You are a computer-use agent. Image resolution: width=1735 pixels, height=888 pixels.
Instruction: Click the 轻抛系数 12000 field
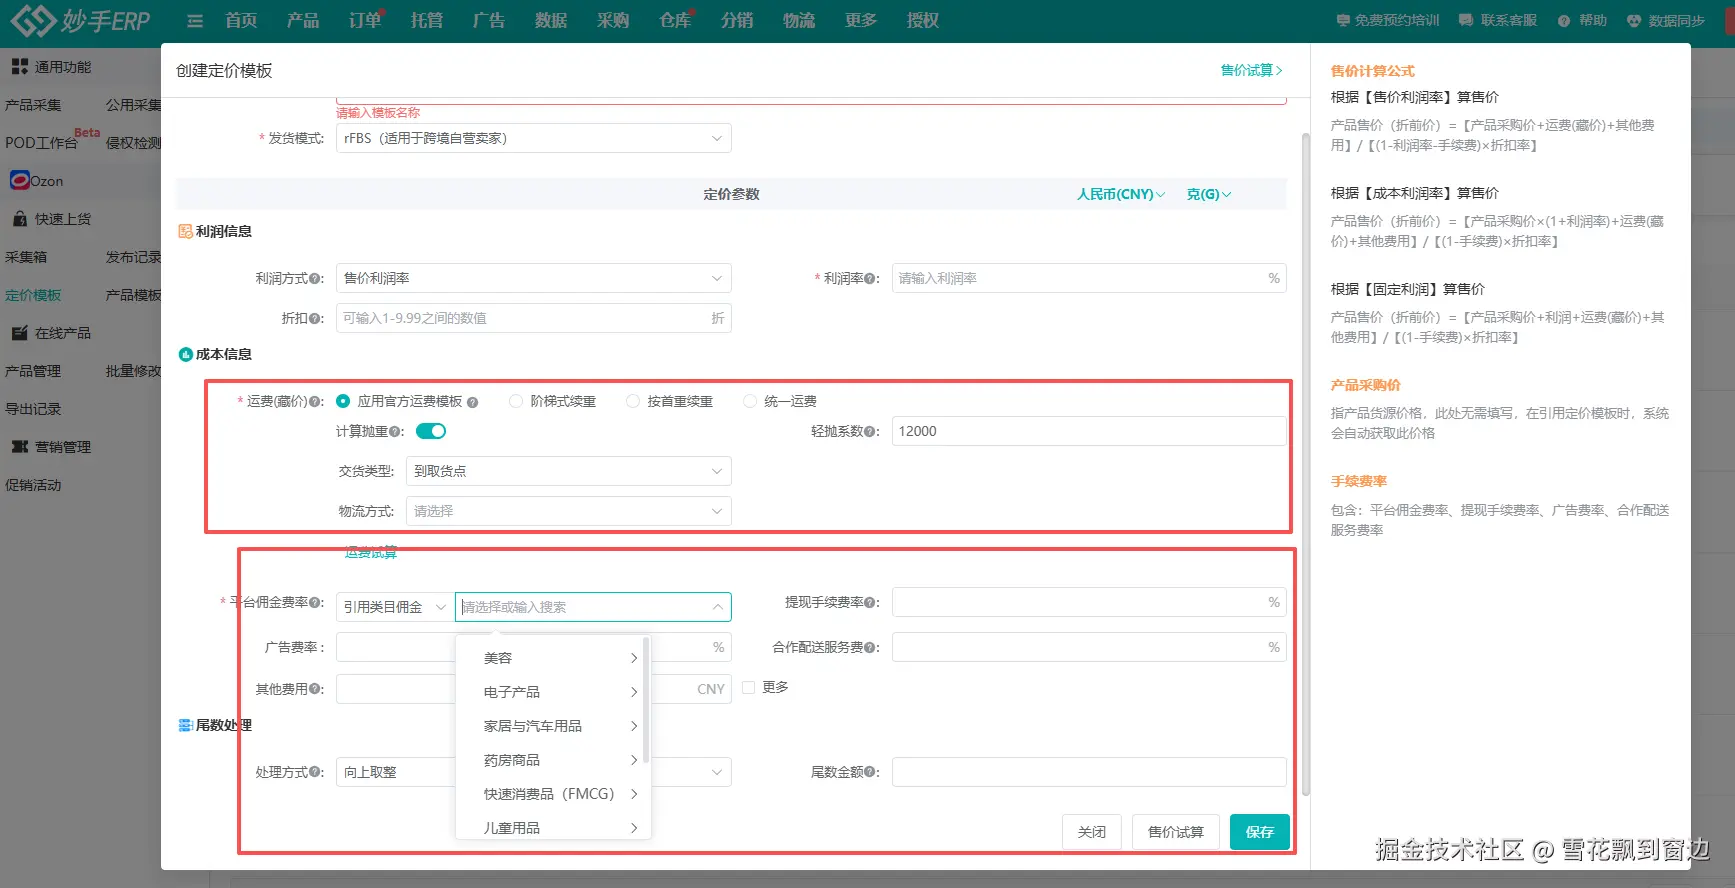coord(1089,431)
